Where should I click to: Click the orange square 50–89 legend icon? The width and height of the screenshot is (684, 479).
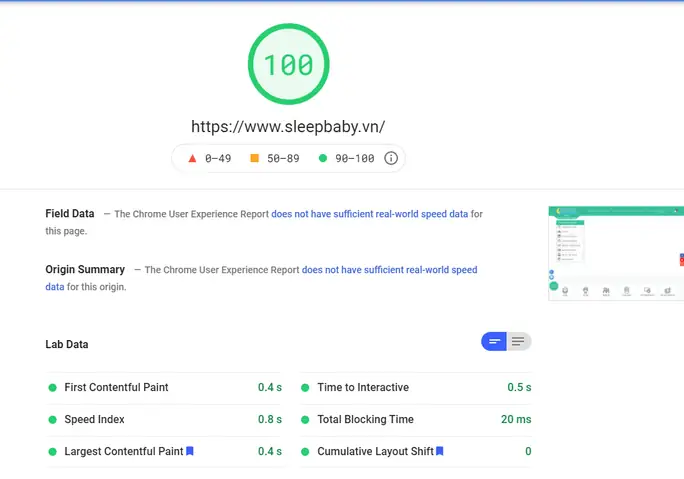(x=254, y=158)
